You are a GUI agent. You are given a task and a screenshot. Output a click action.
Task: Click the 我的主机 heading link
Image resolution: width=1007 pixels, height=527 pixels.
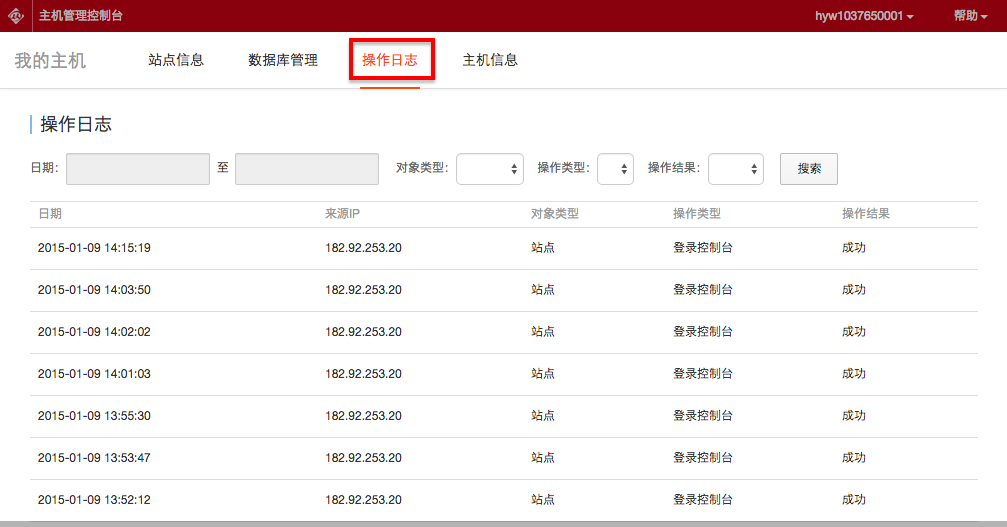(50, 61)
